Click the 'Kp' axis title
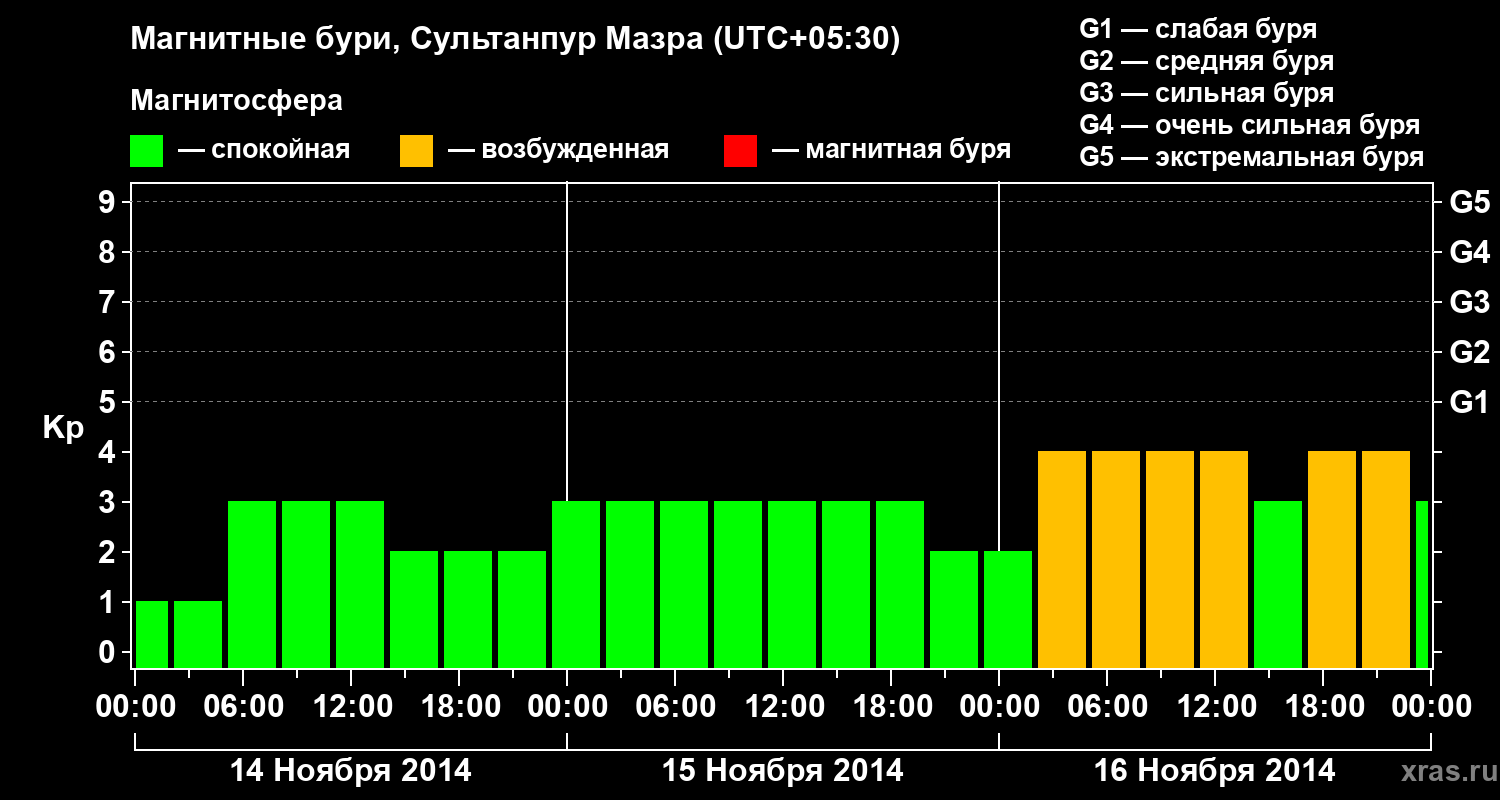The image size is (1500, 800). click(63, 427)
